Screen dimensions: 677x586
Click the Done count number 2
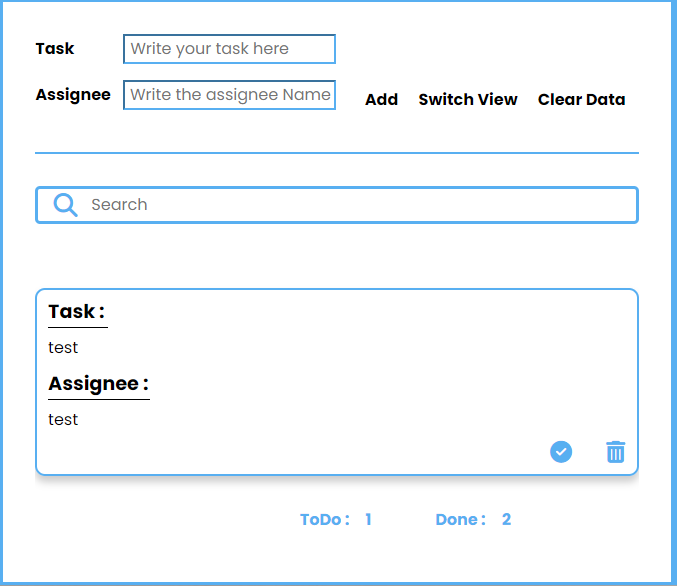click(506, 519)
